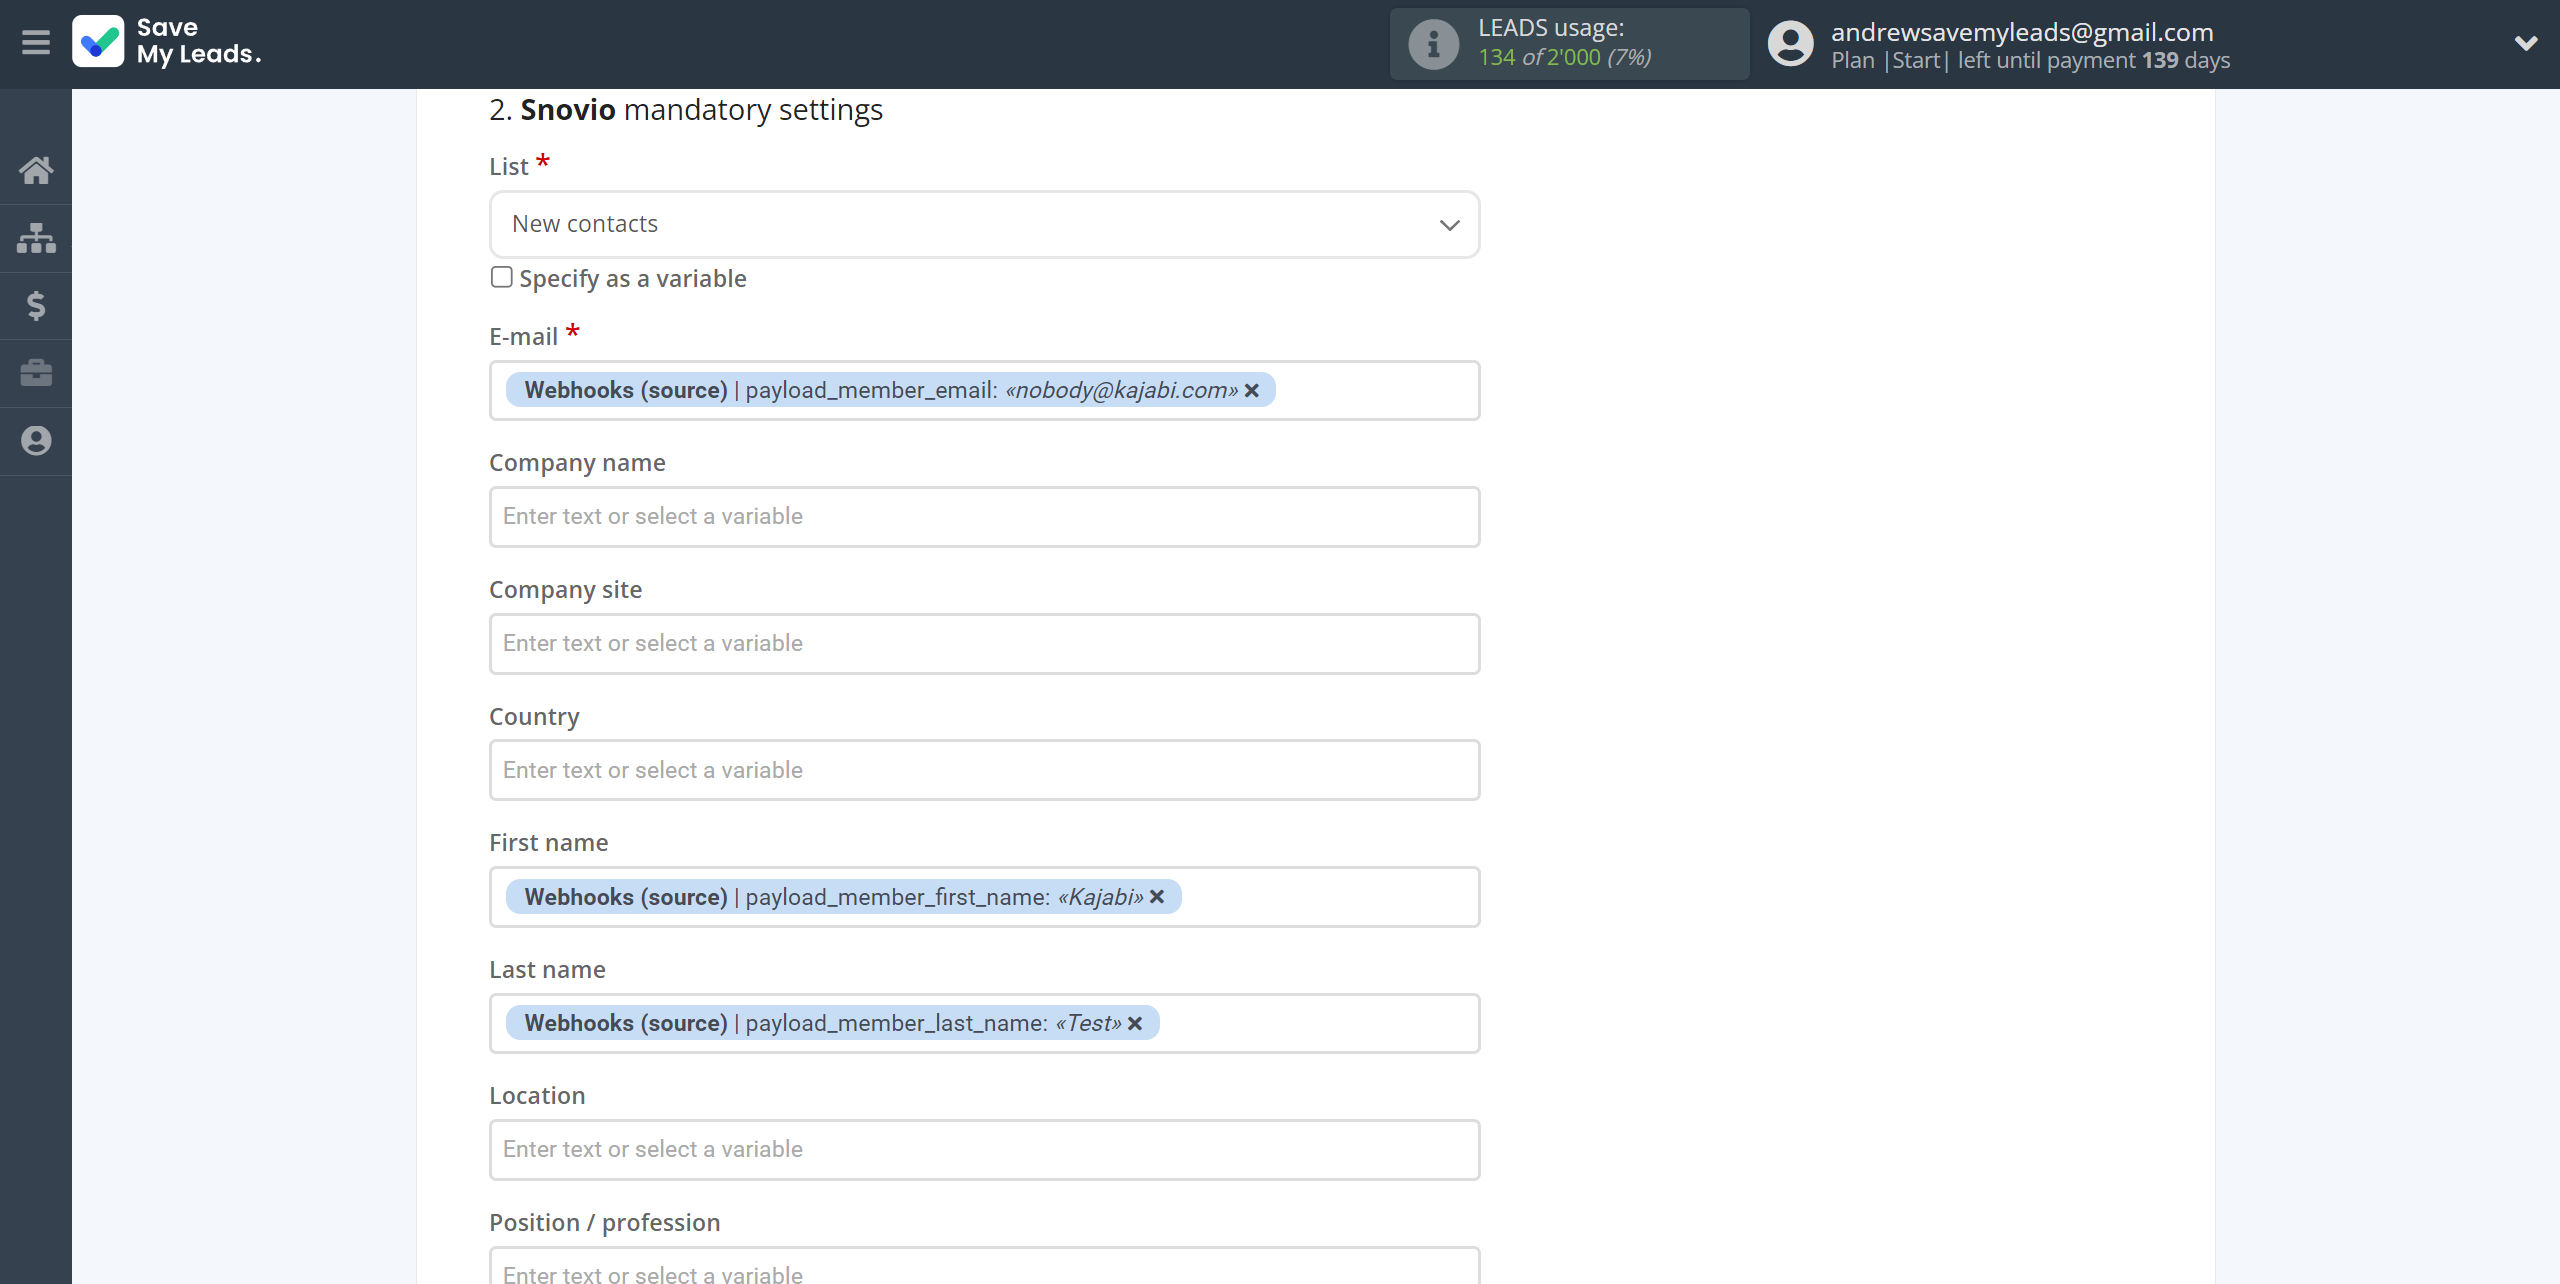The image size is (2560, 1284).
Task: Open the connections sitemap sidebar icon
Action: pyautogui.click(x=36, y=238)
